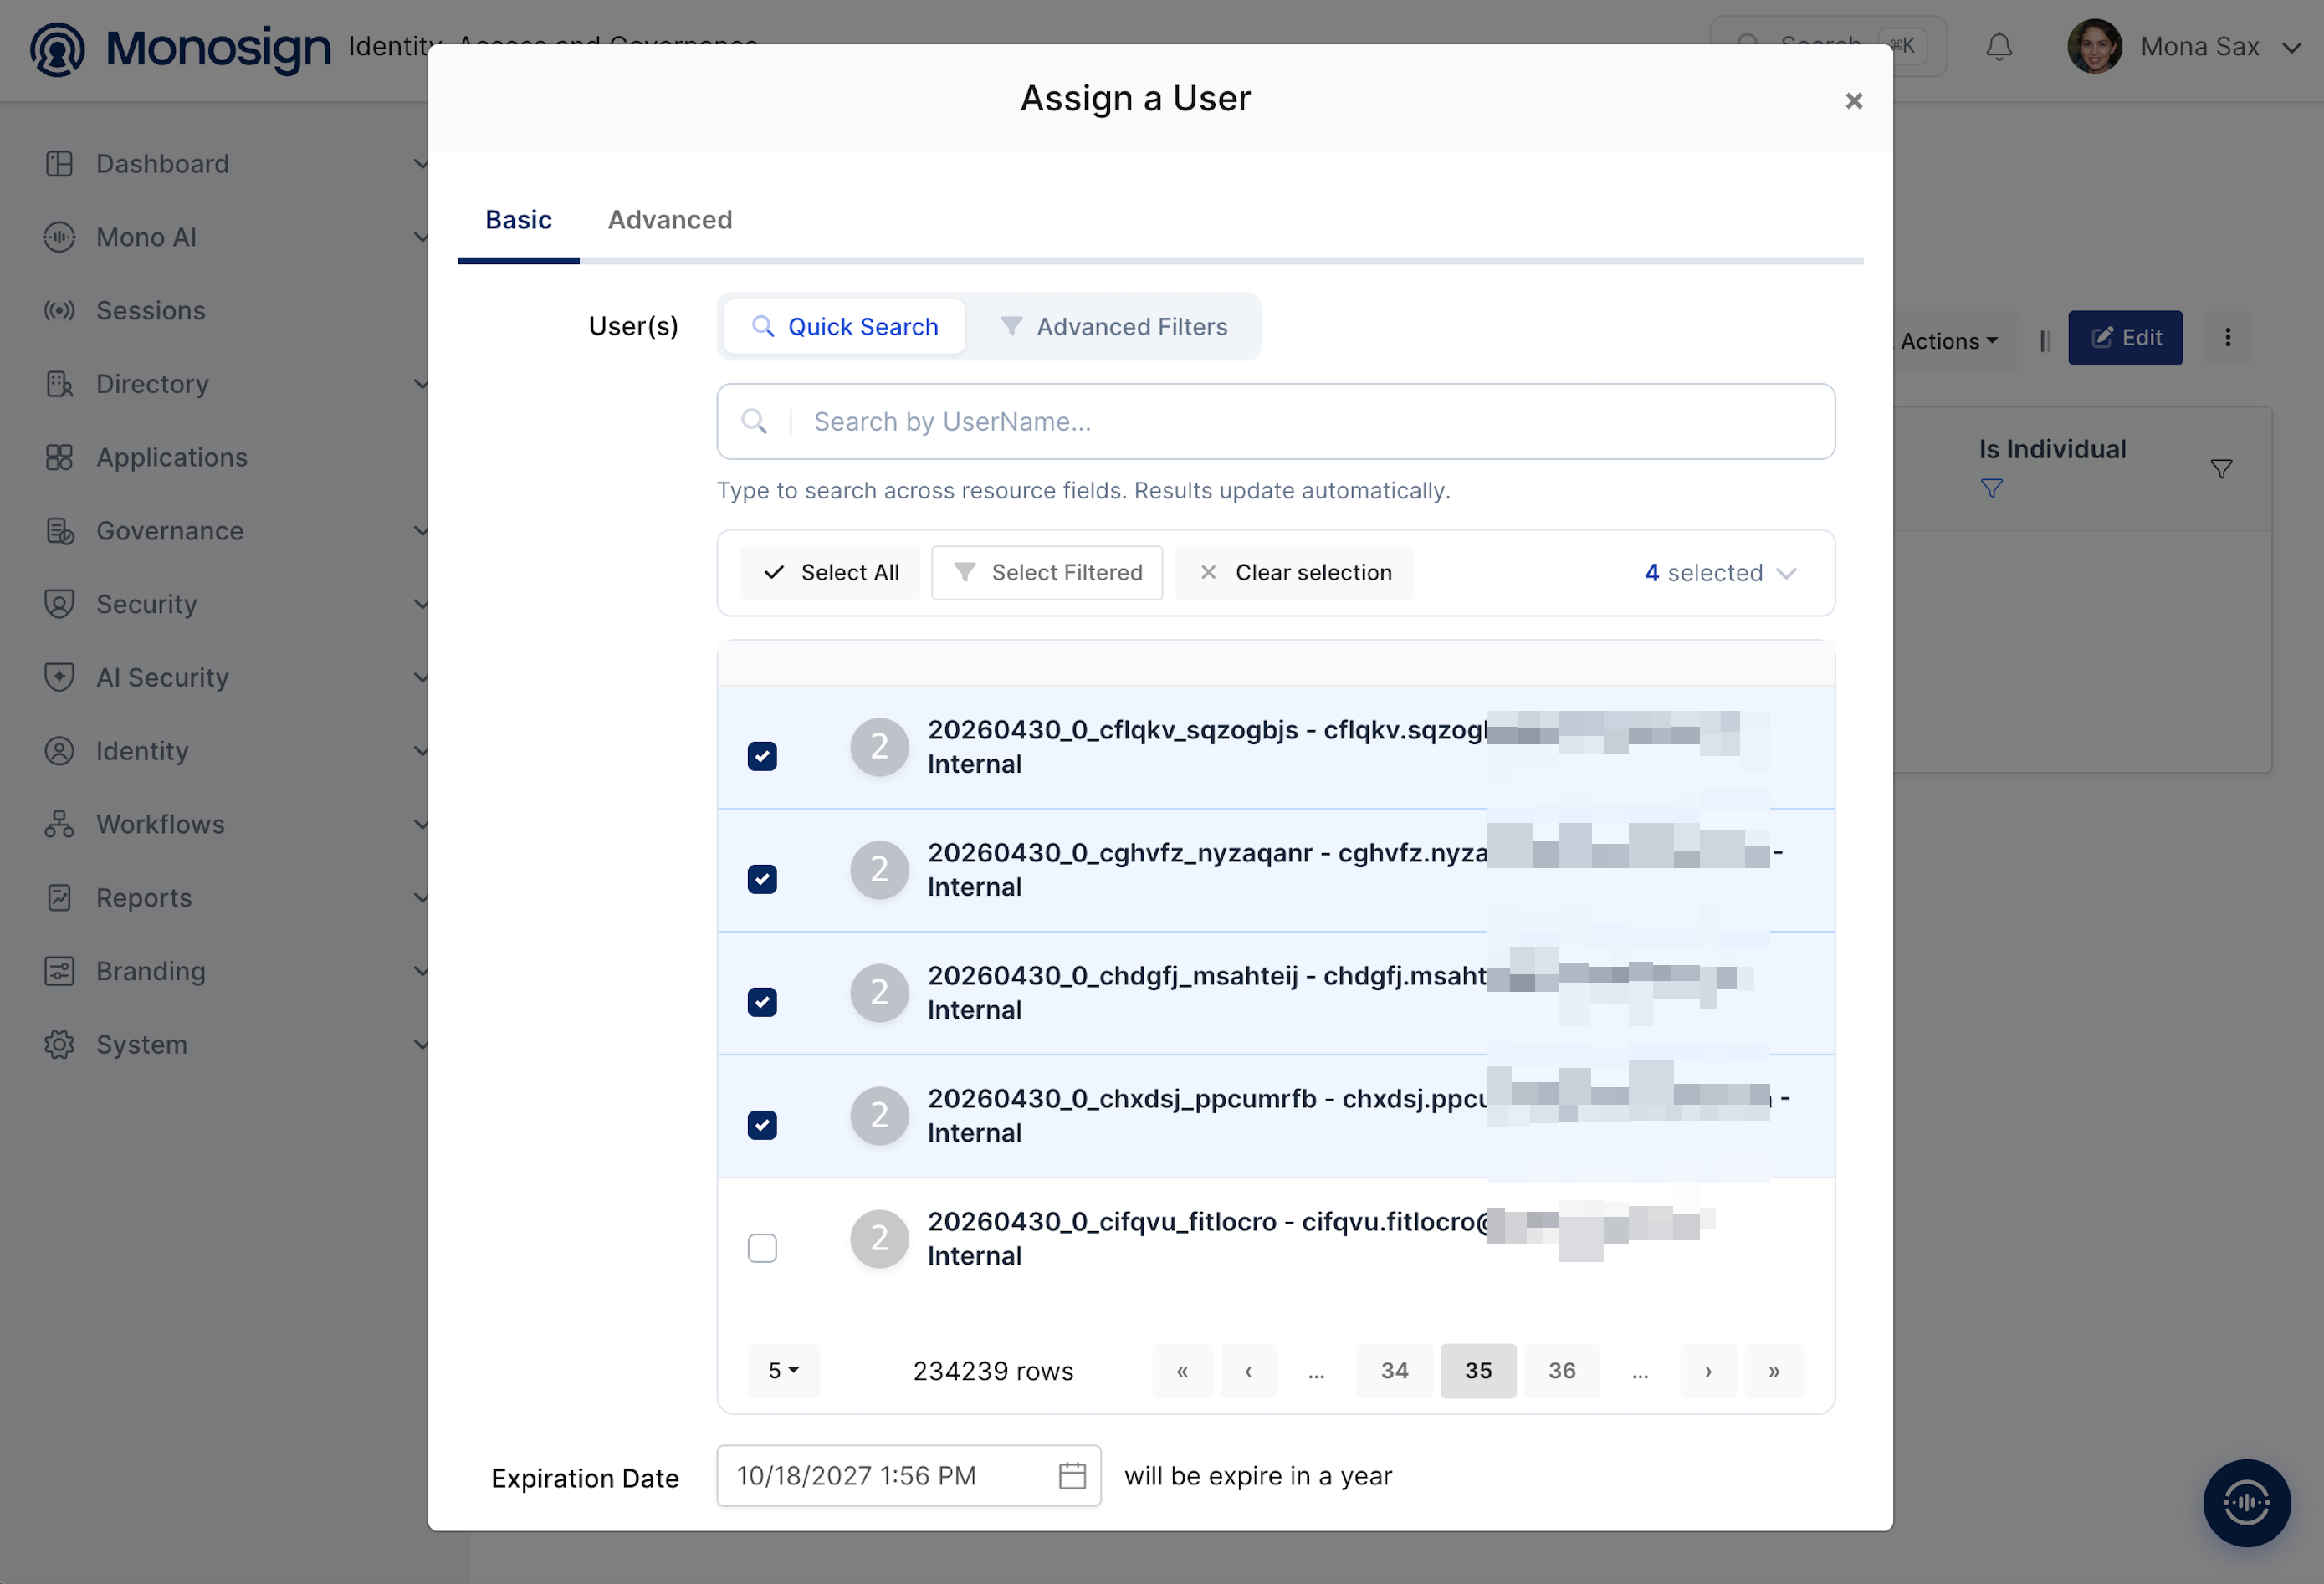Click the filter funnel beside Is Individual
The image size is (2324, 1584).
(2221, 469)
